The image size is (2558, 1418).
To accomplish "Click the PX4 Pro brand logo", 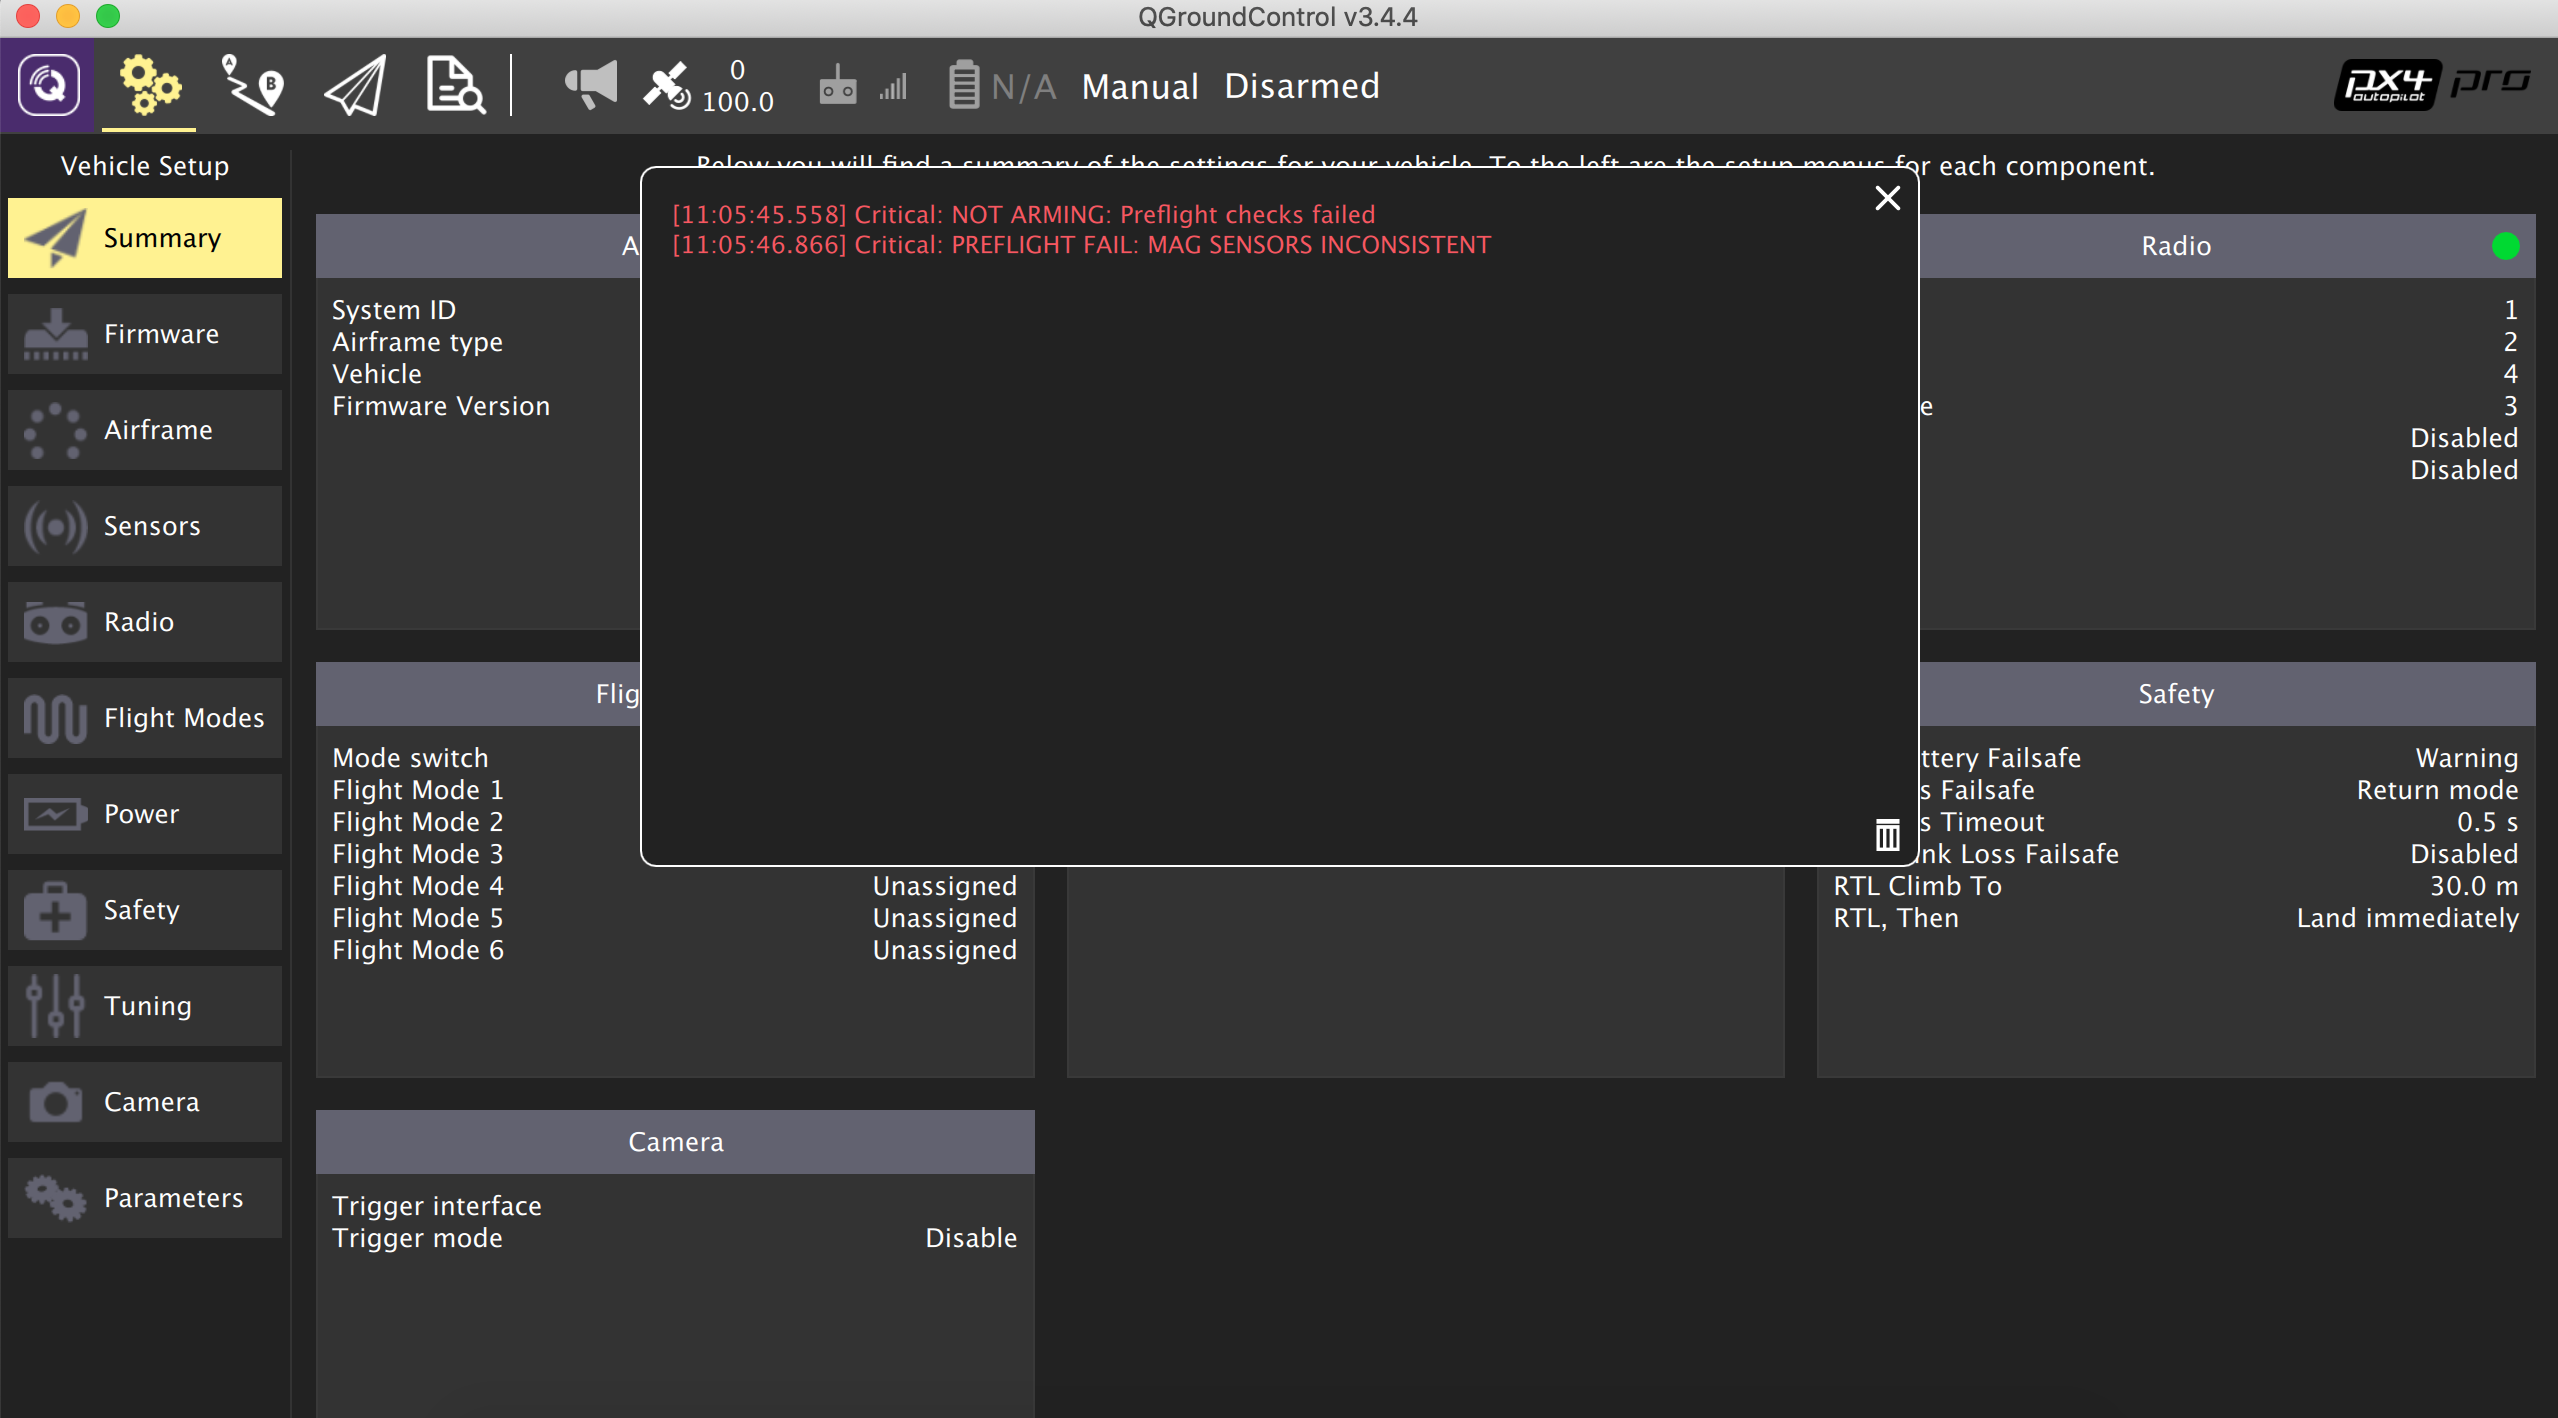I will tap(2432, 85).
